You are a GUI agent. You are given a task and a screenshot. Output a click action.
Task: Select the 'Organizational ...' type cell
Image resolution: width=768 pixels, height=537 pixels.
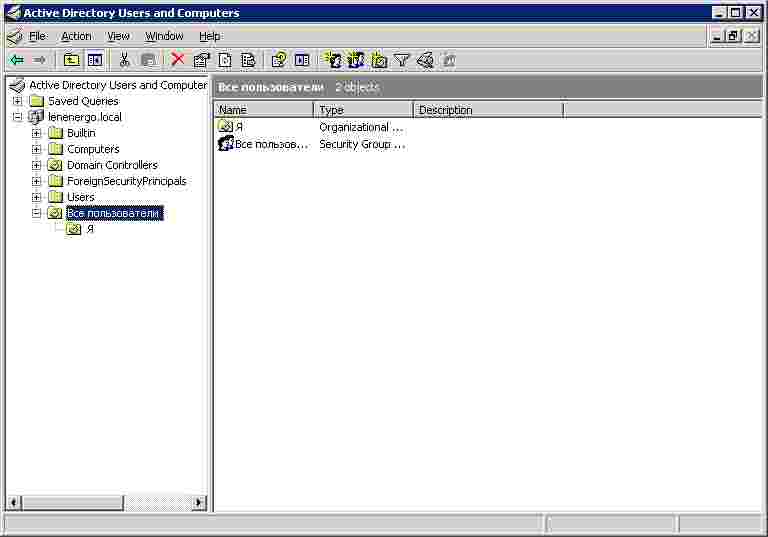click(x=361, y=127)
